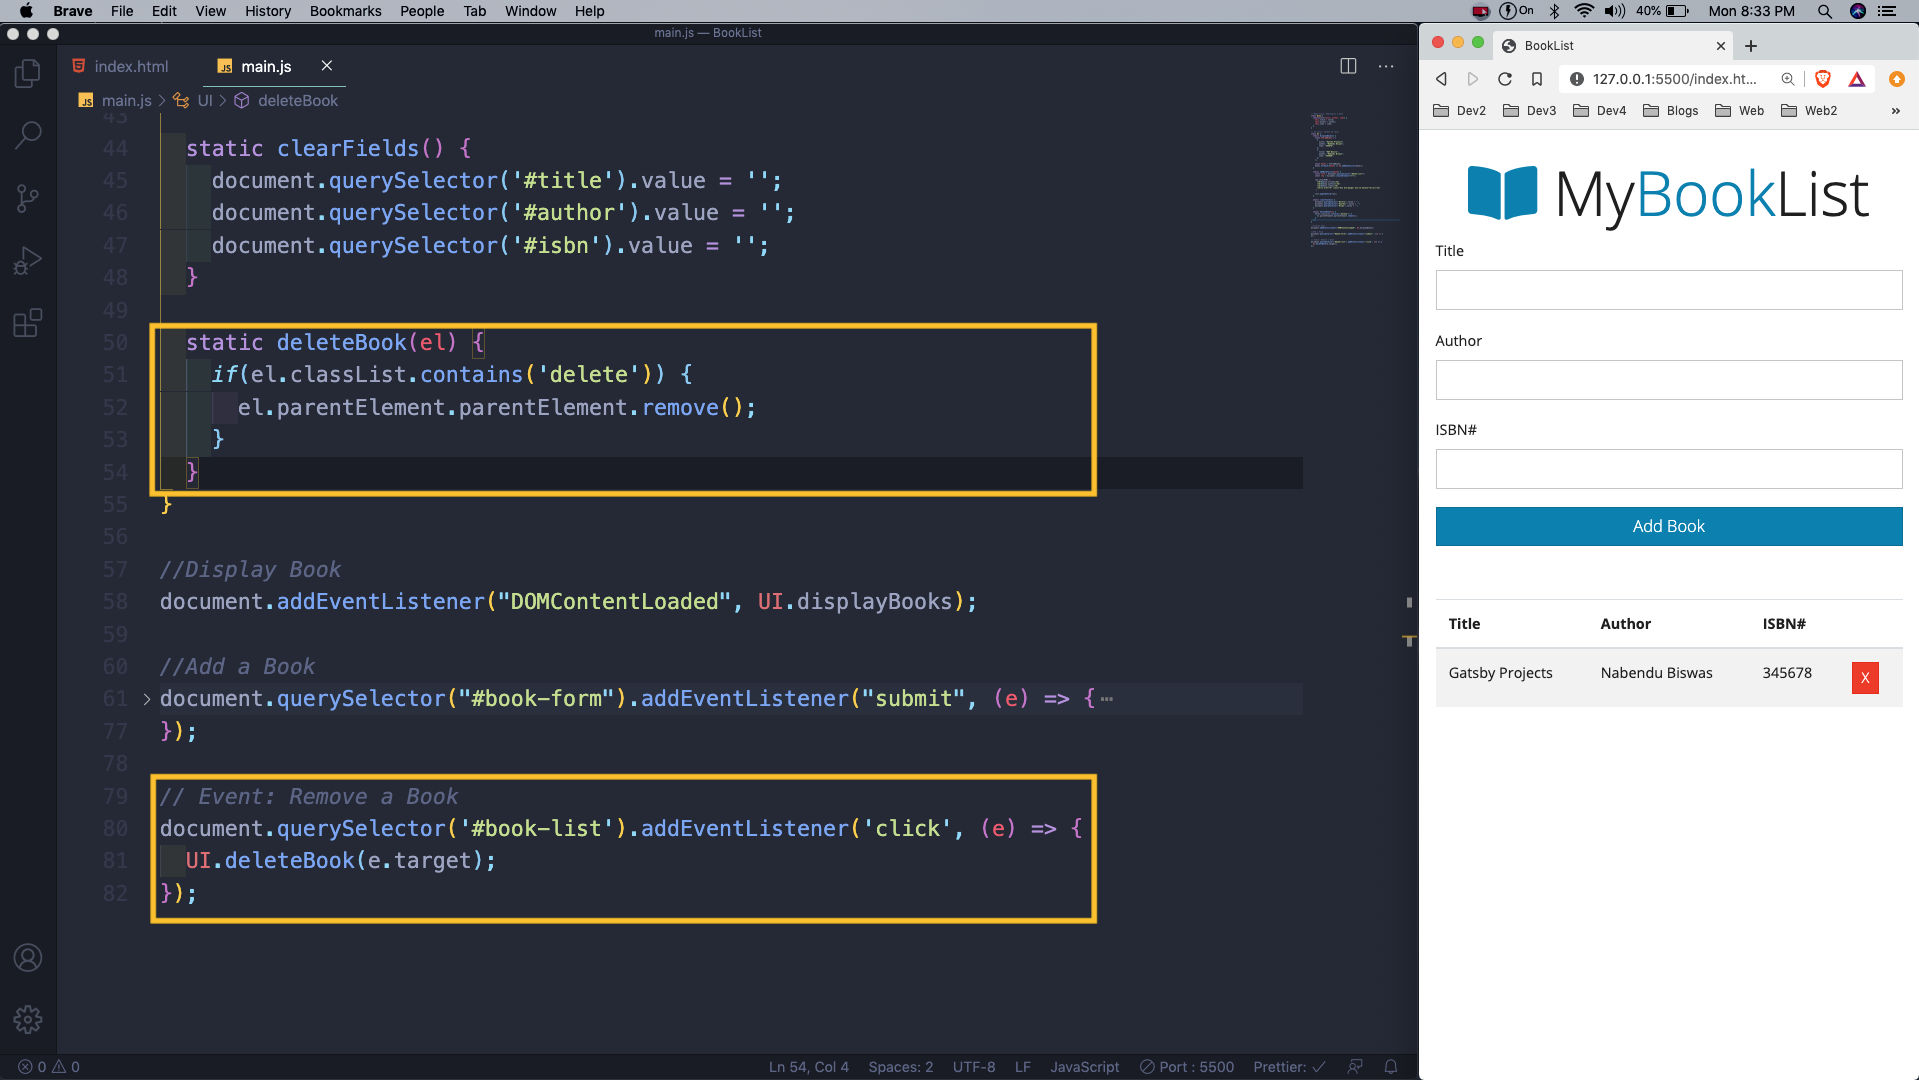Open Brave Shields lion icon
Screen dimensions: 1919x1080
pos(1823,79)
